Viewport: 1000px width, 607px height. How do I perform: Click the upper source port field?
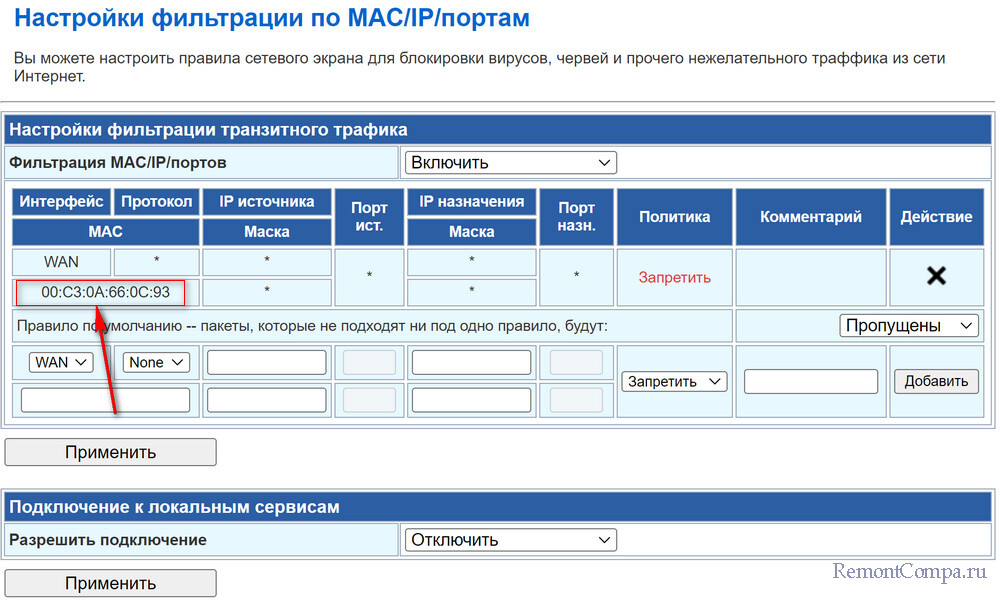point(369,362)
